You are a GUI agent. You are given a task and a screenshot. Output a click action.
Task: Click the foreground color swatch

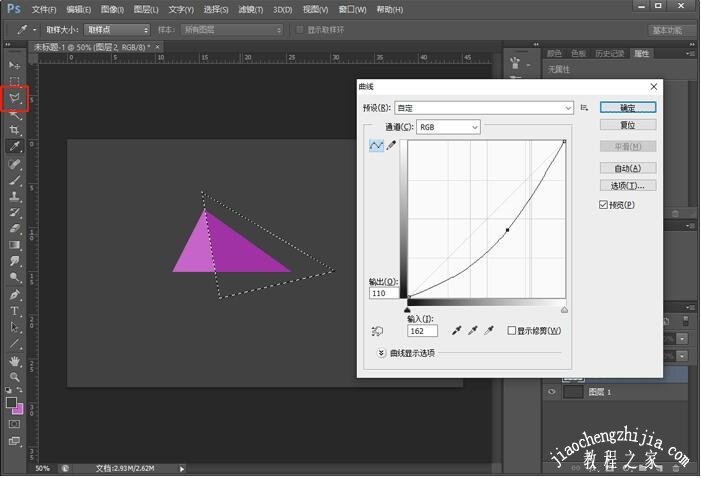point(11,403)
